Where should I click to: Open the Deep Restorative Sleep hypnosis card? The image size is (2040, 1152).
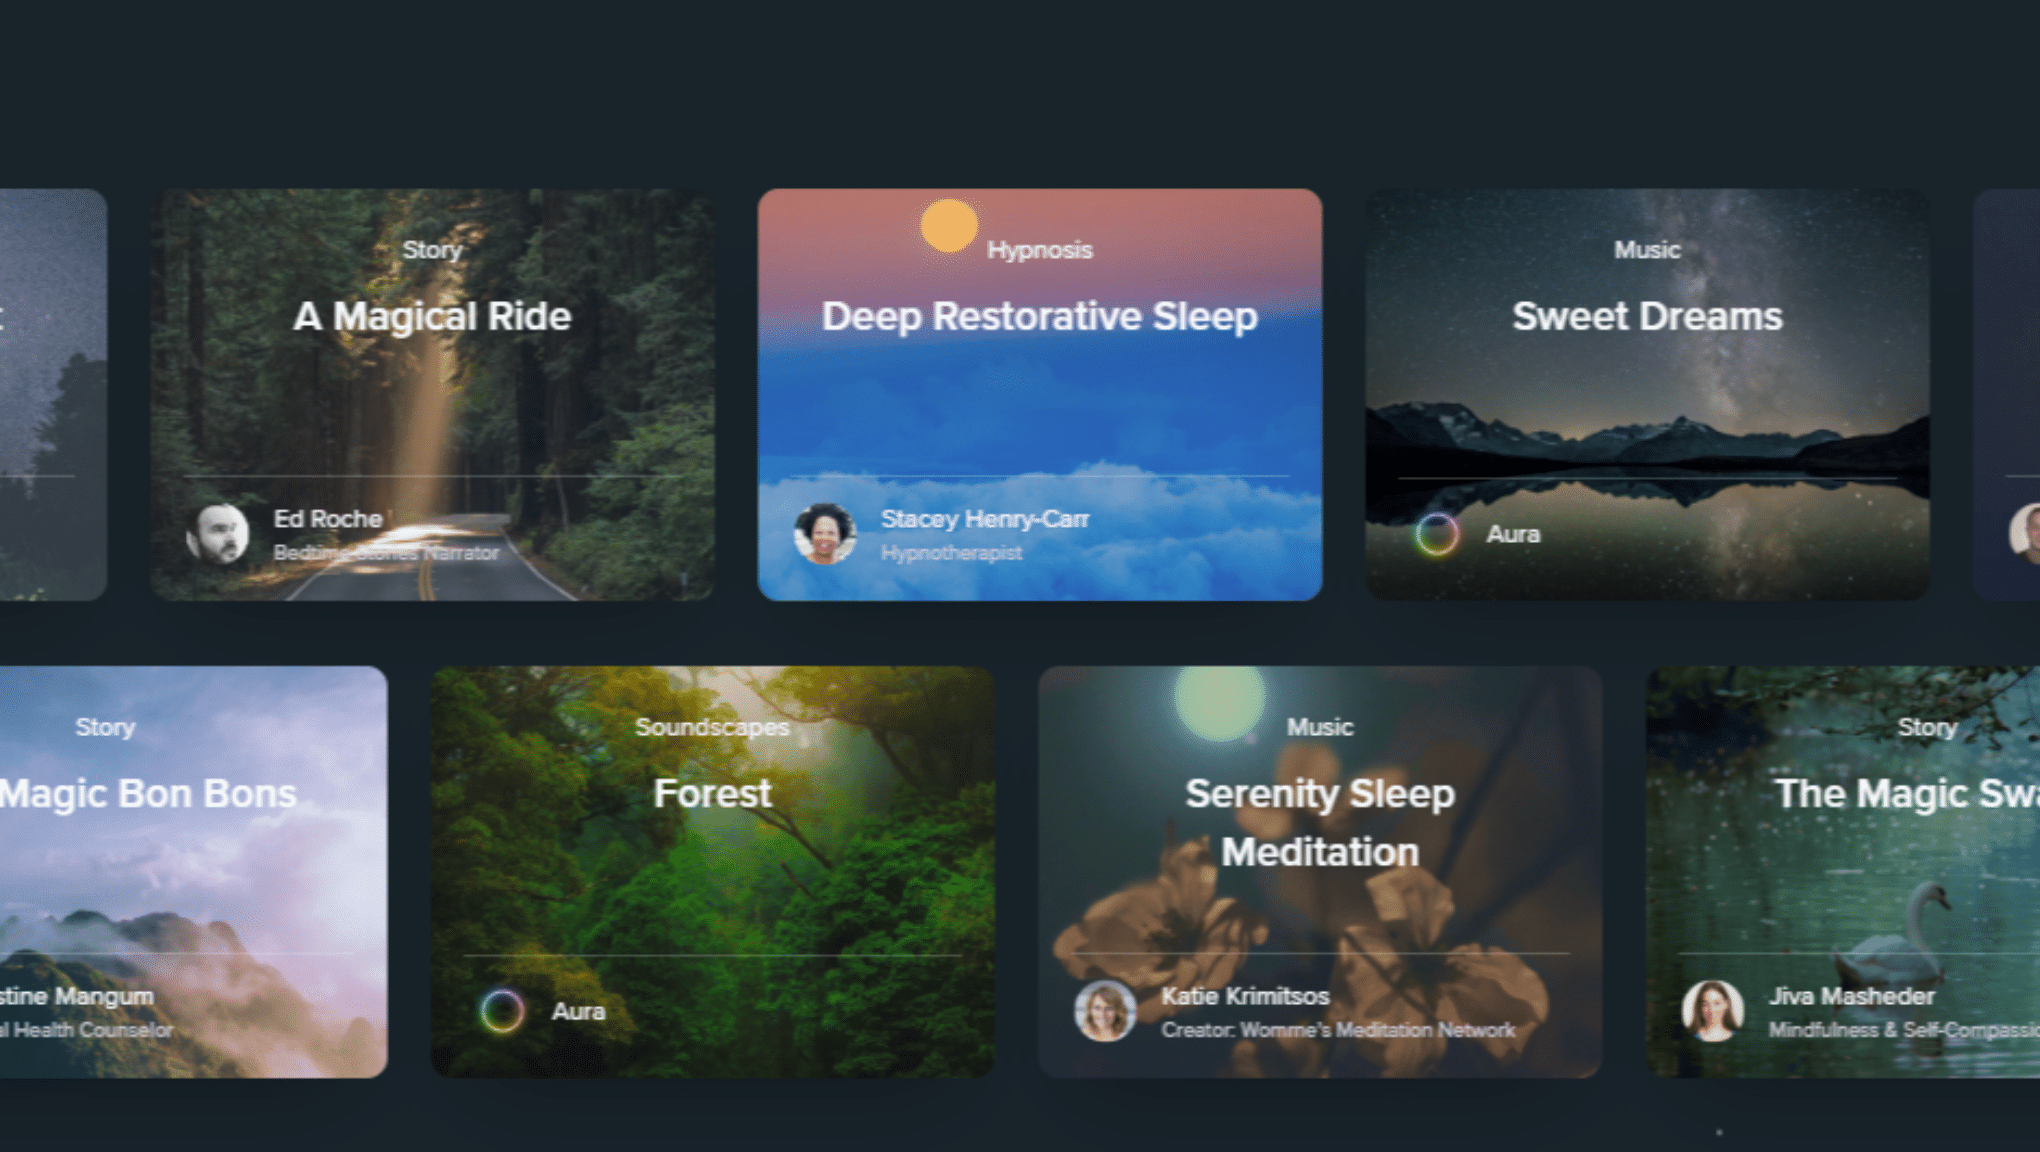point(1040,395)
